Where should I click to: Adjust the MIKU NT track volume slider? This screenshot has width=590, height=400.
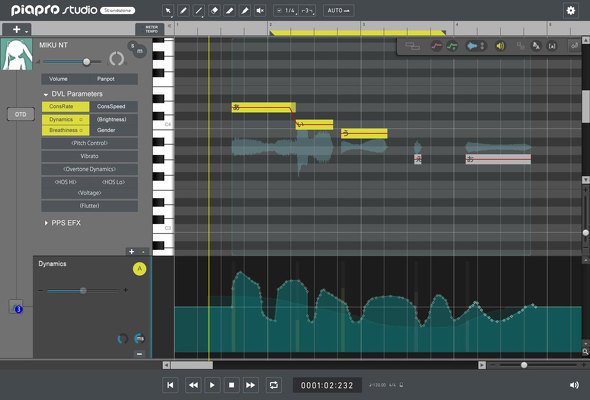tap(87, 62)
